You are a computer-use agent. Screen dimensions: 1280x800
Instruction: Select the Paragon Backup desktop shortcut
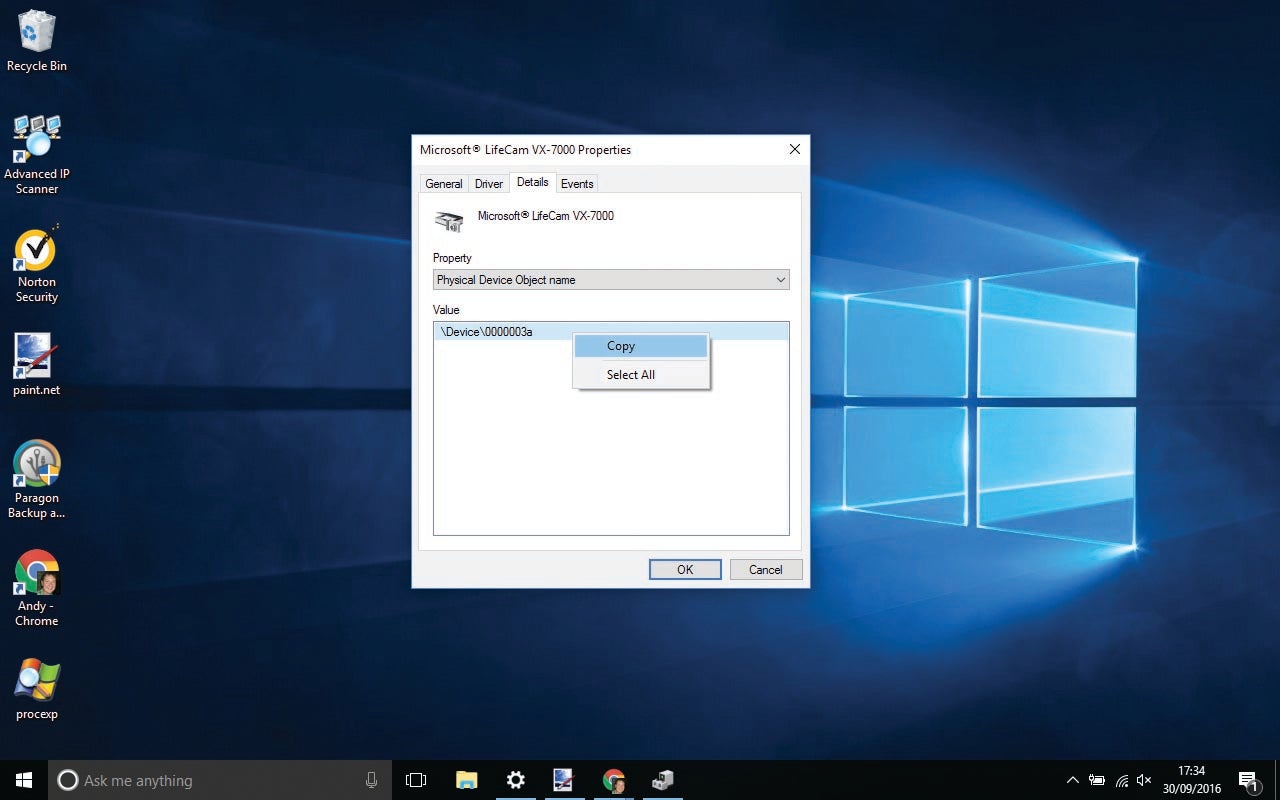click(x=37, y=480)
